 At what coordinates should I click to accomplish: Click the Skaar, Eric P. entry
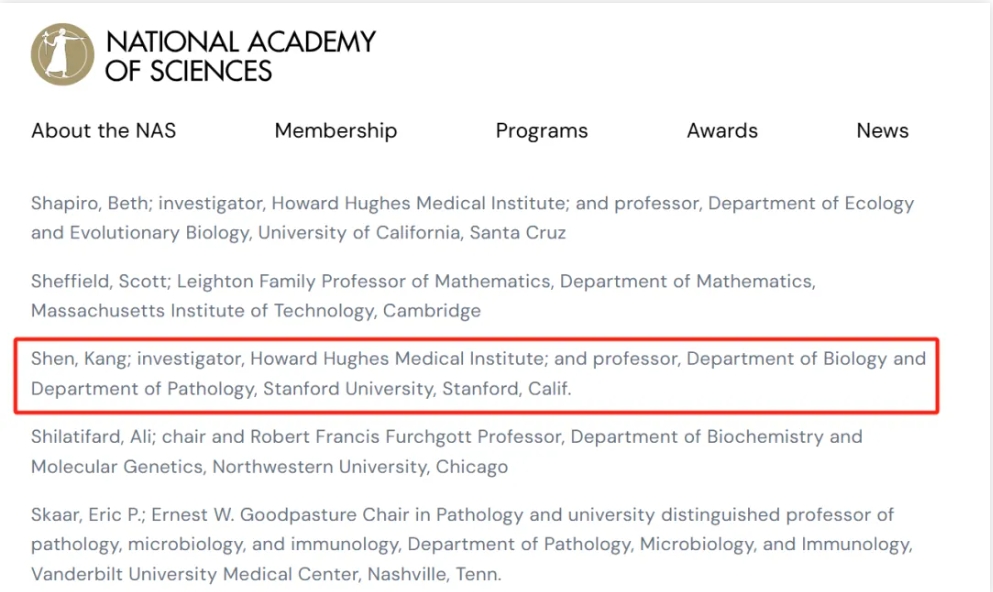[472, 545]
